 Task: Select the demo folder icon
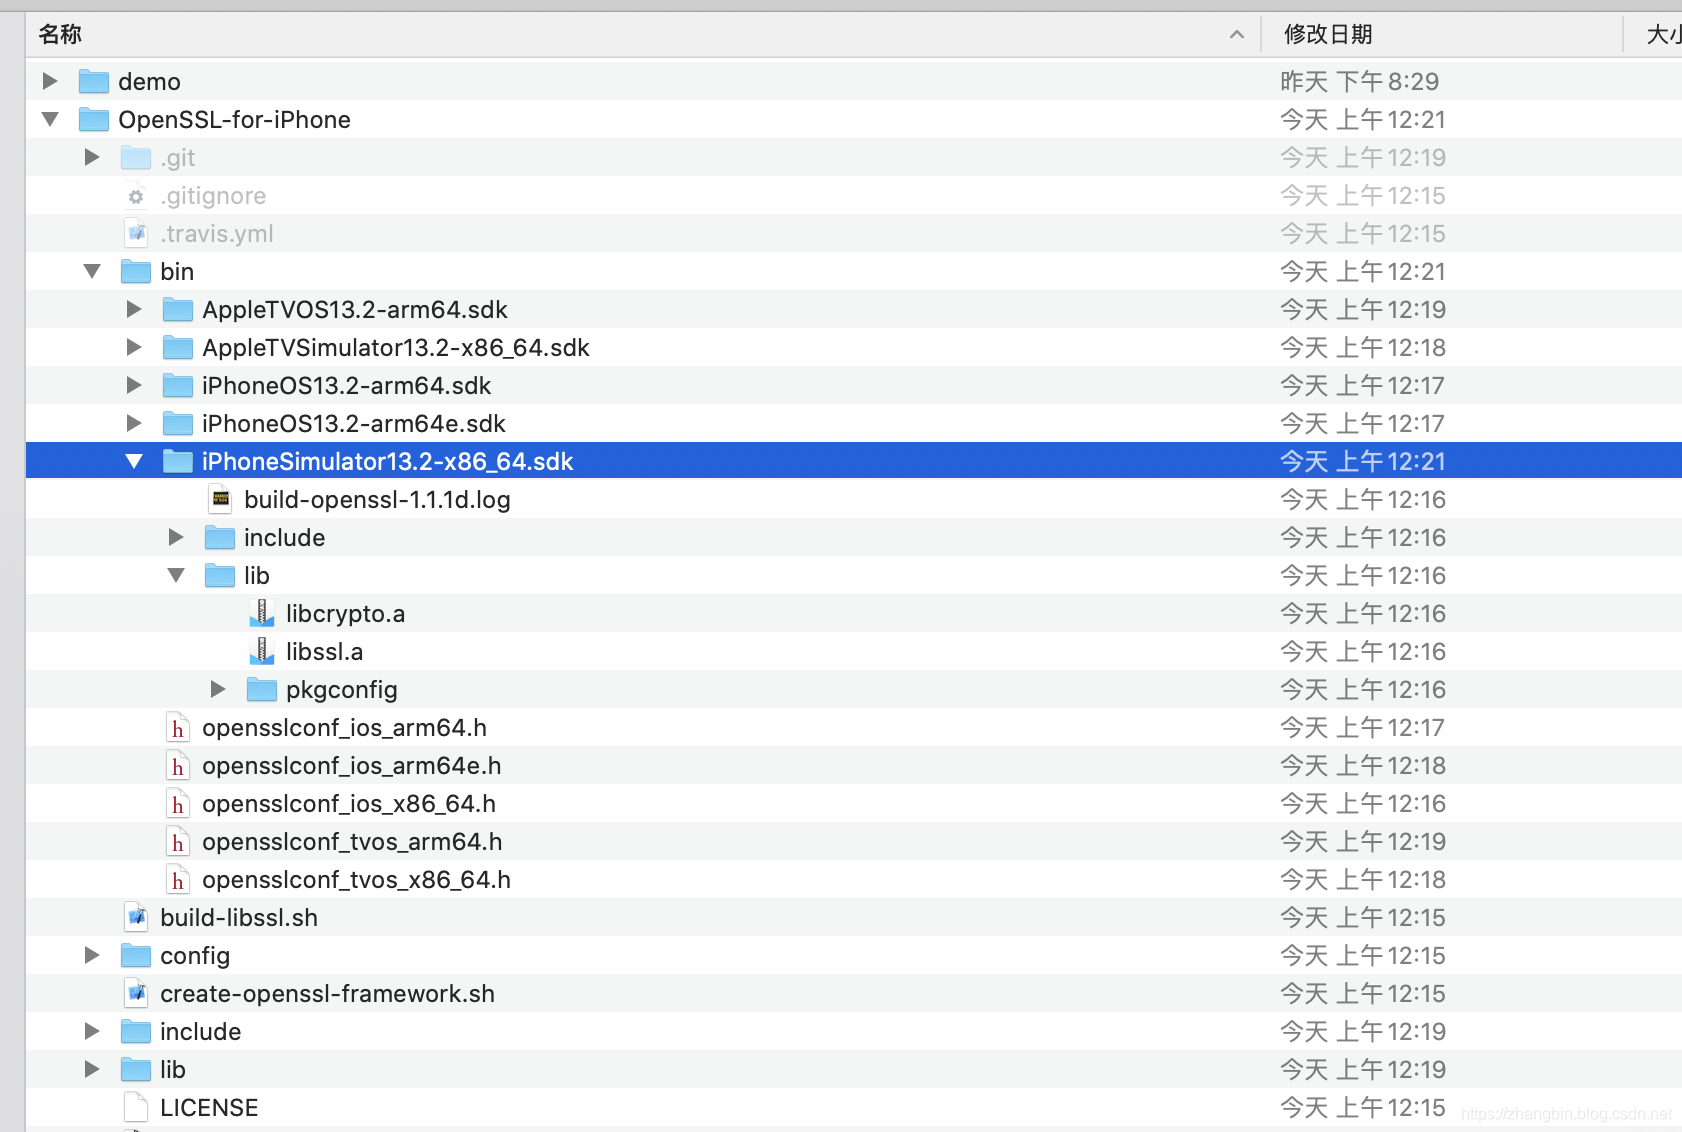[94, 81]
